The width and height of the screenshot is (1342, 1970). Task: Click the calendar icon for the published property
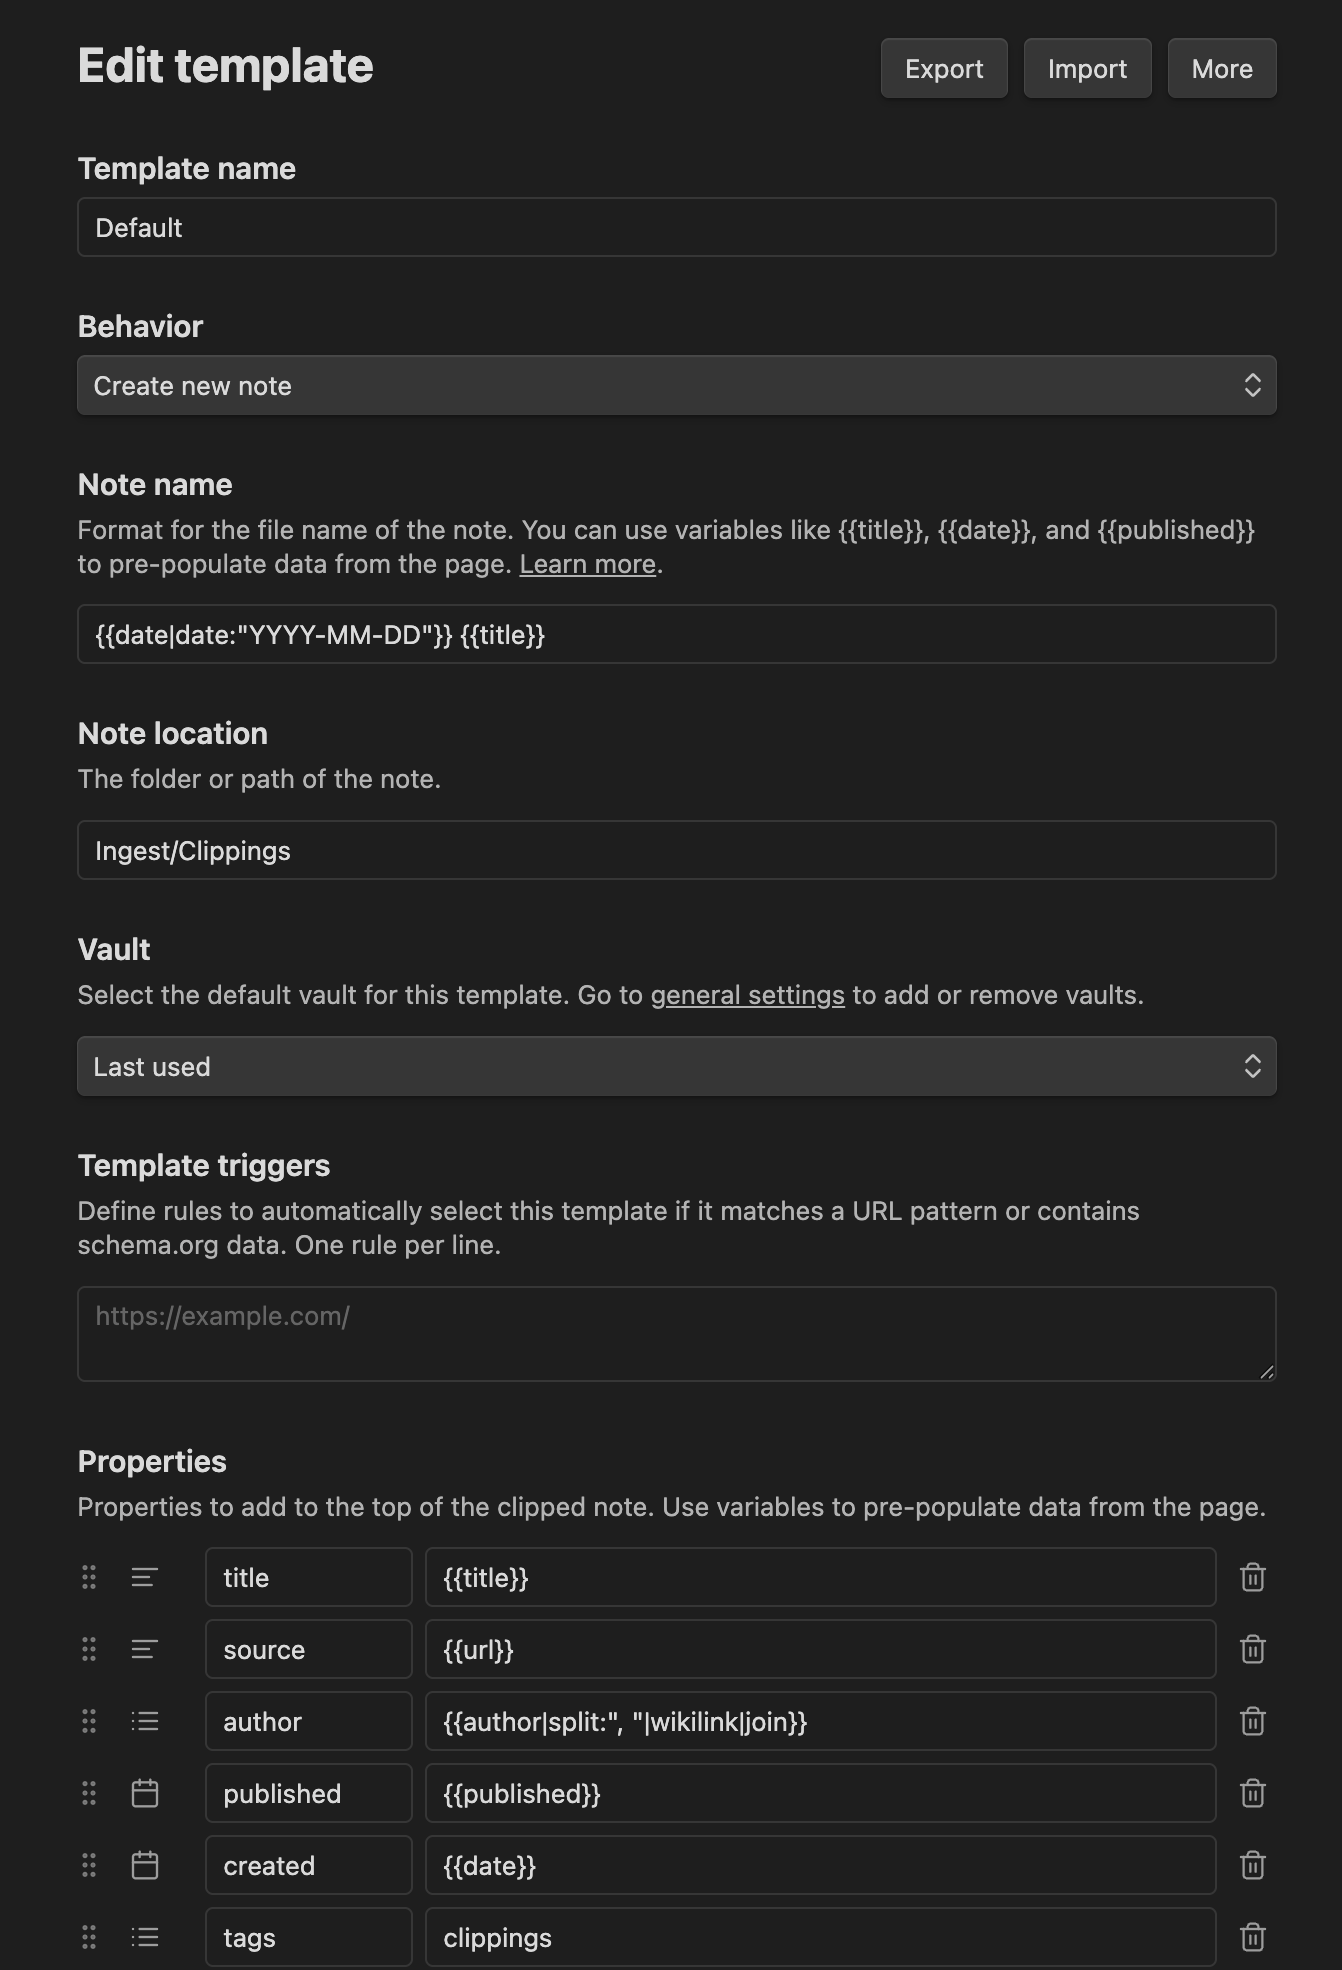point(144,1793)
